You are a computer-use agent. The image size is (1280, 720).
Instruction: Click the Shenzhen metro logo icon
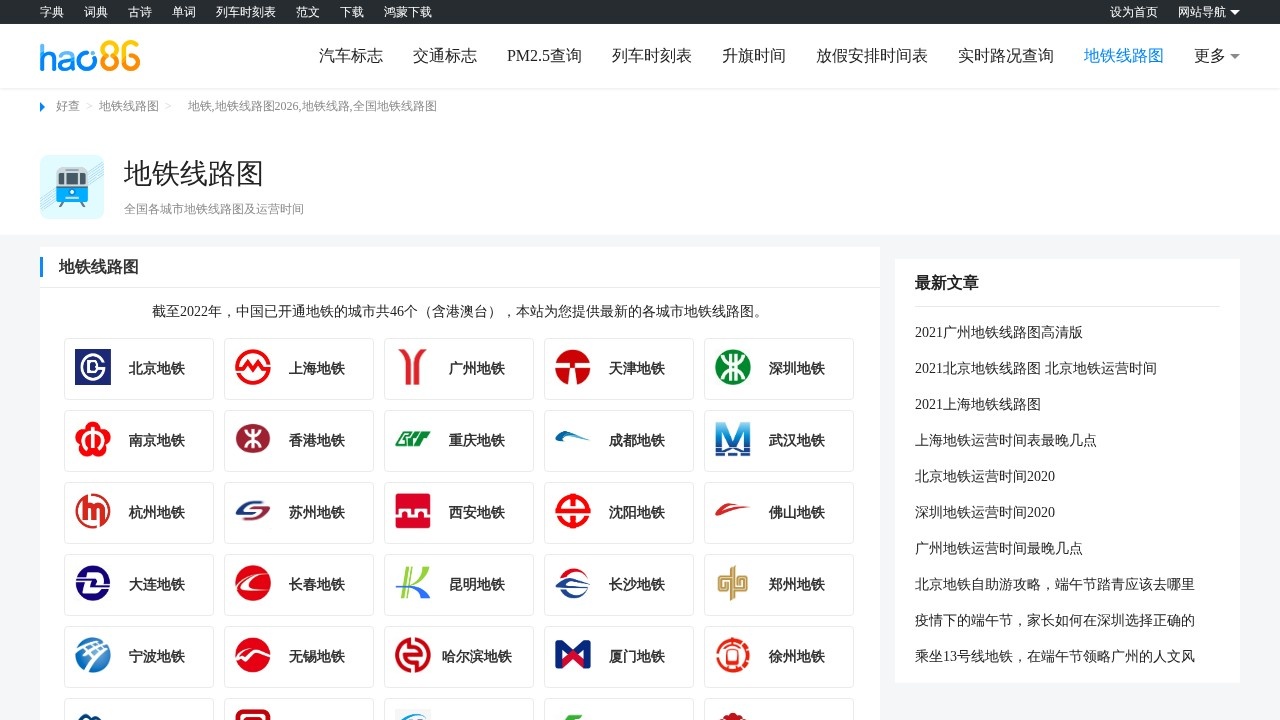pos(733,368)
